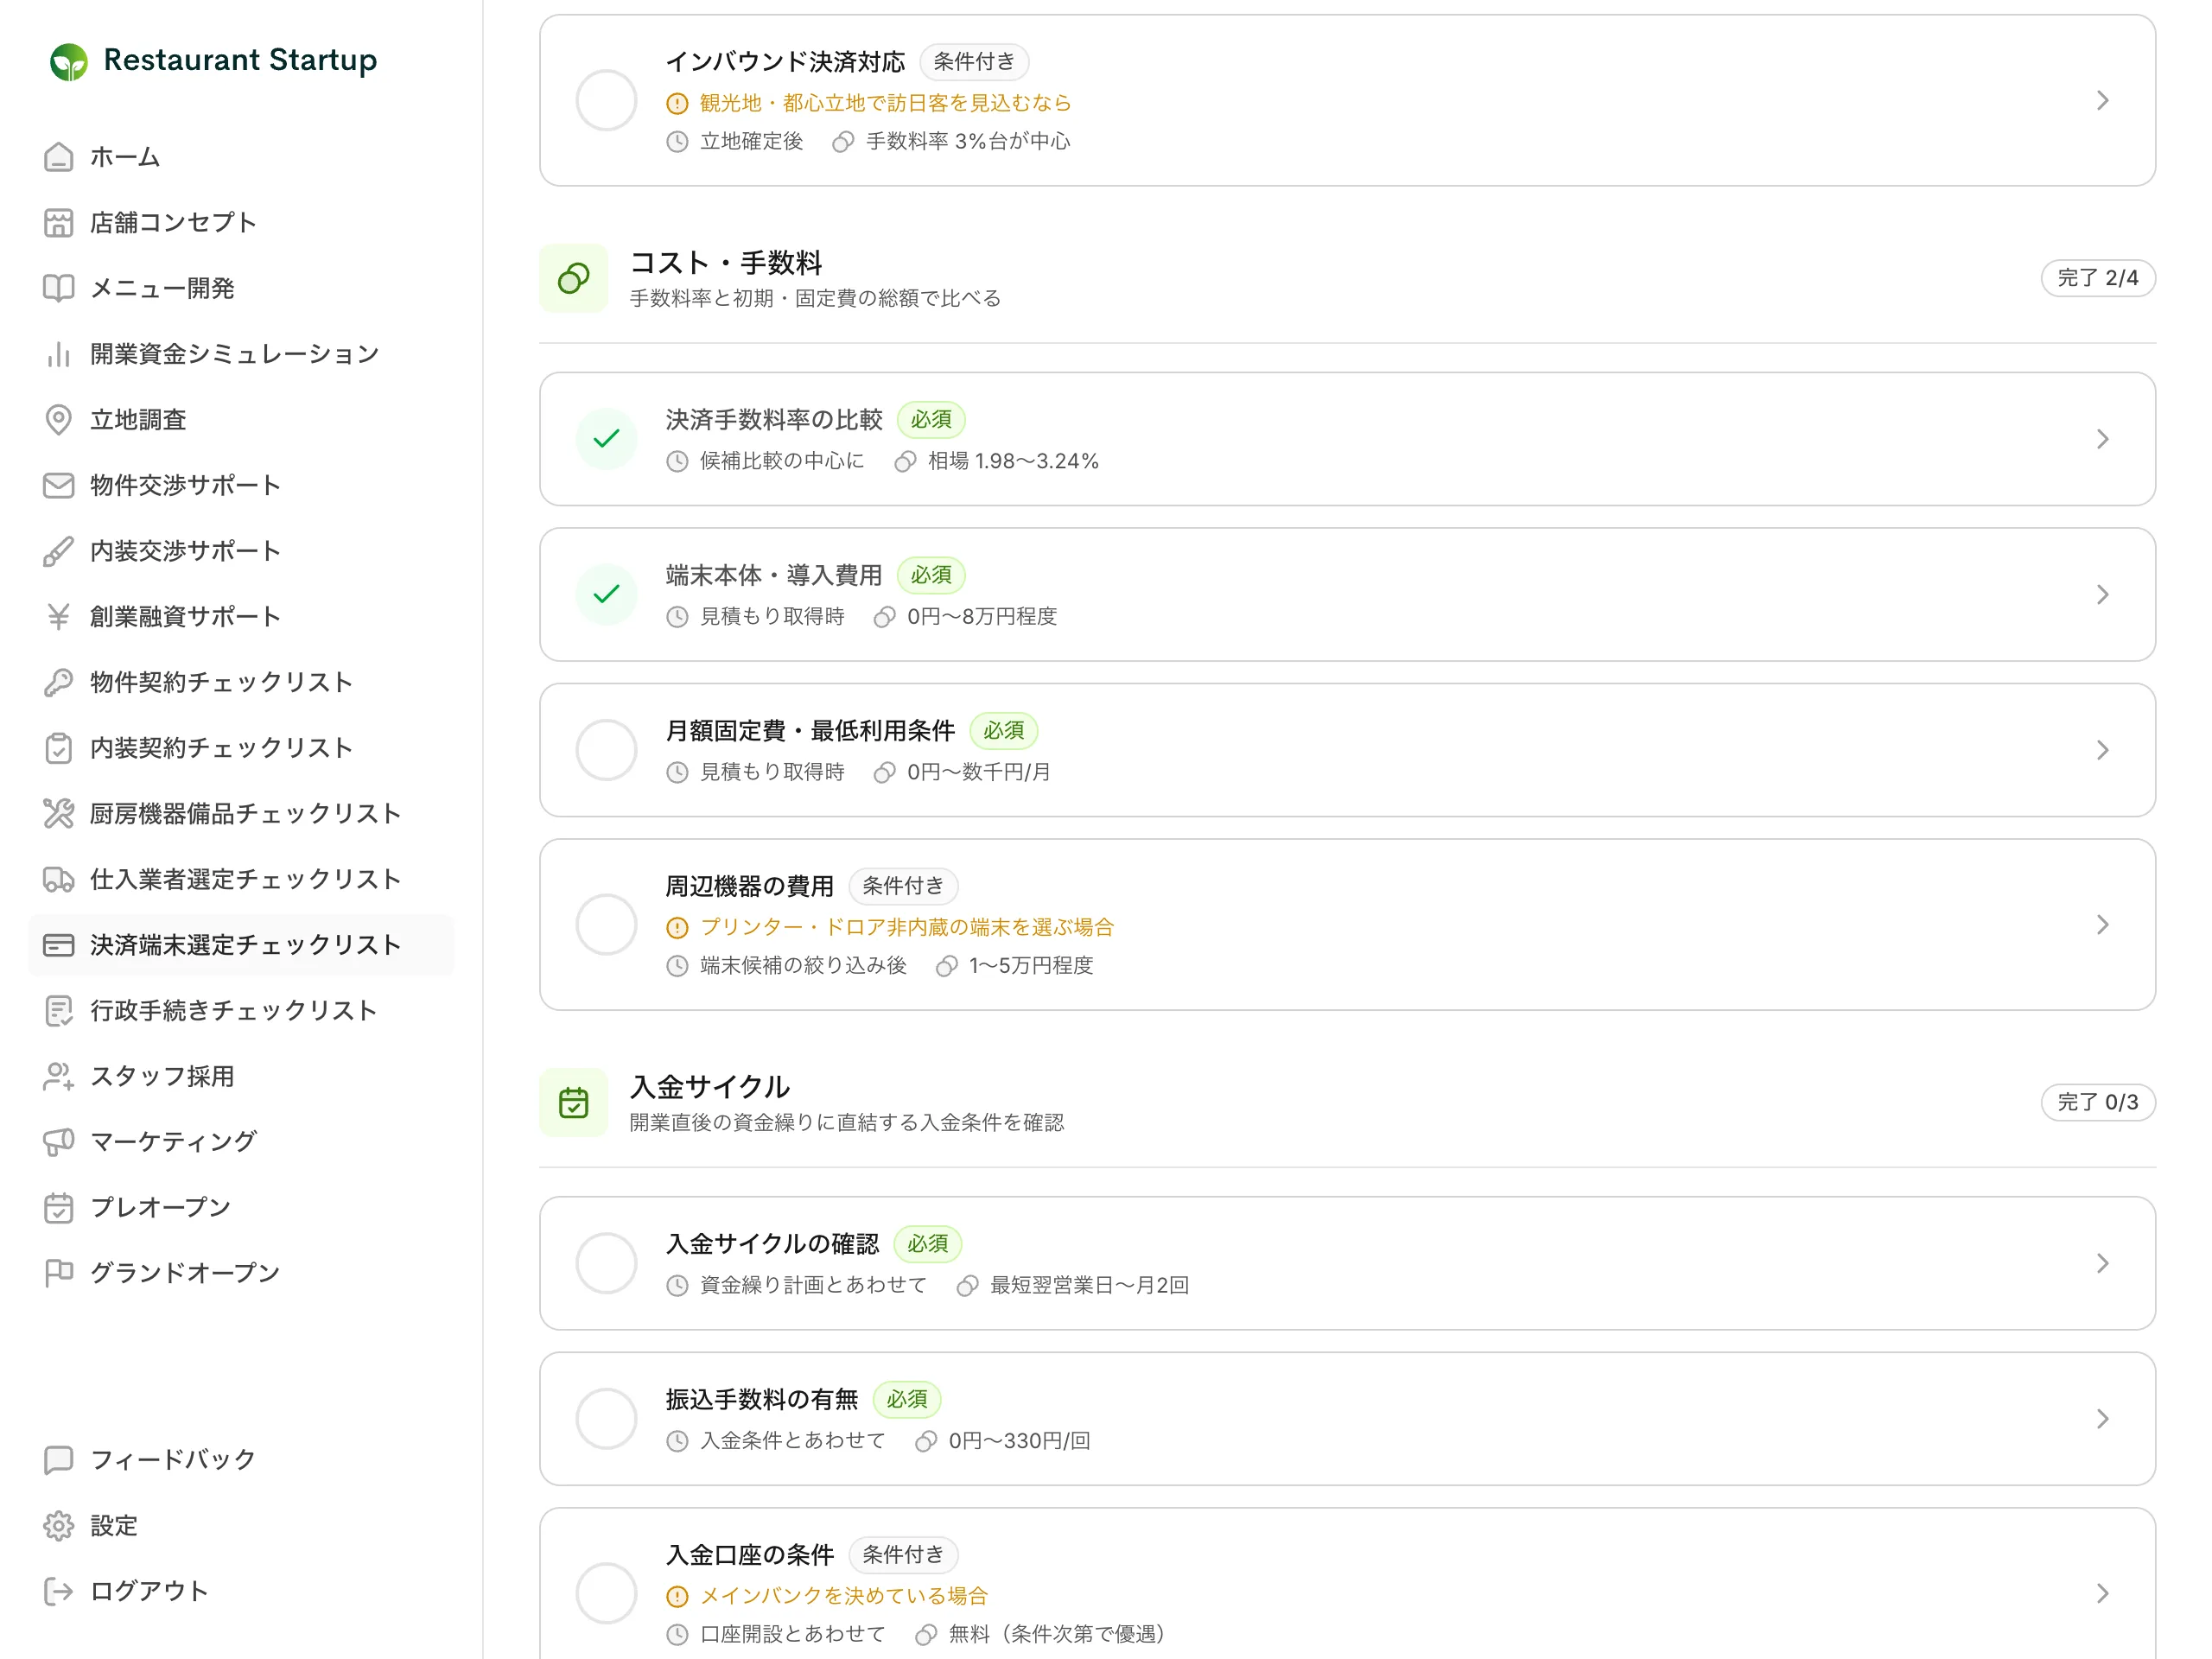Open マーケティング megaphone icon
The width and height of the screenshot is (2212, 1659).
pyautogui.click(x=59, y=1141)
